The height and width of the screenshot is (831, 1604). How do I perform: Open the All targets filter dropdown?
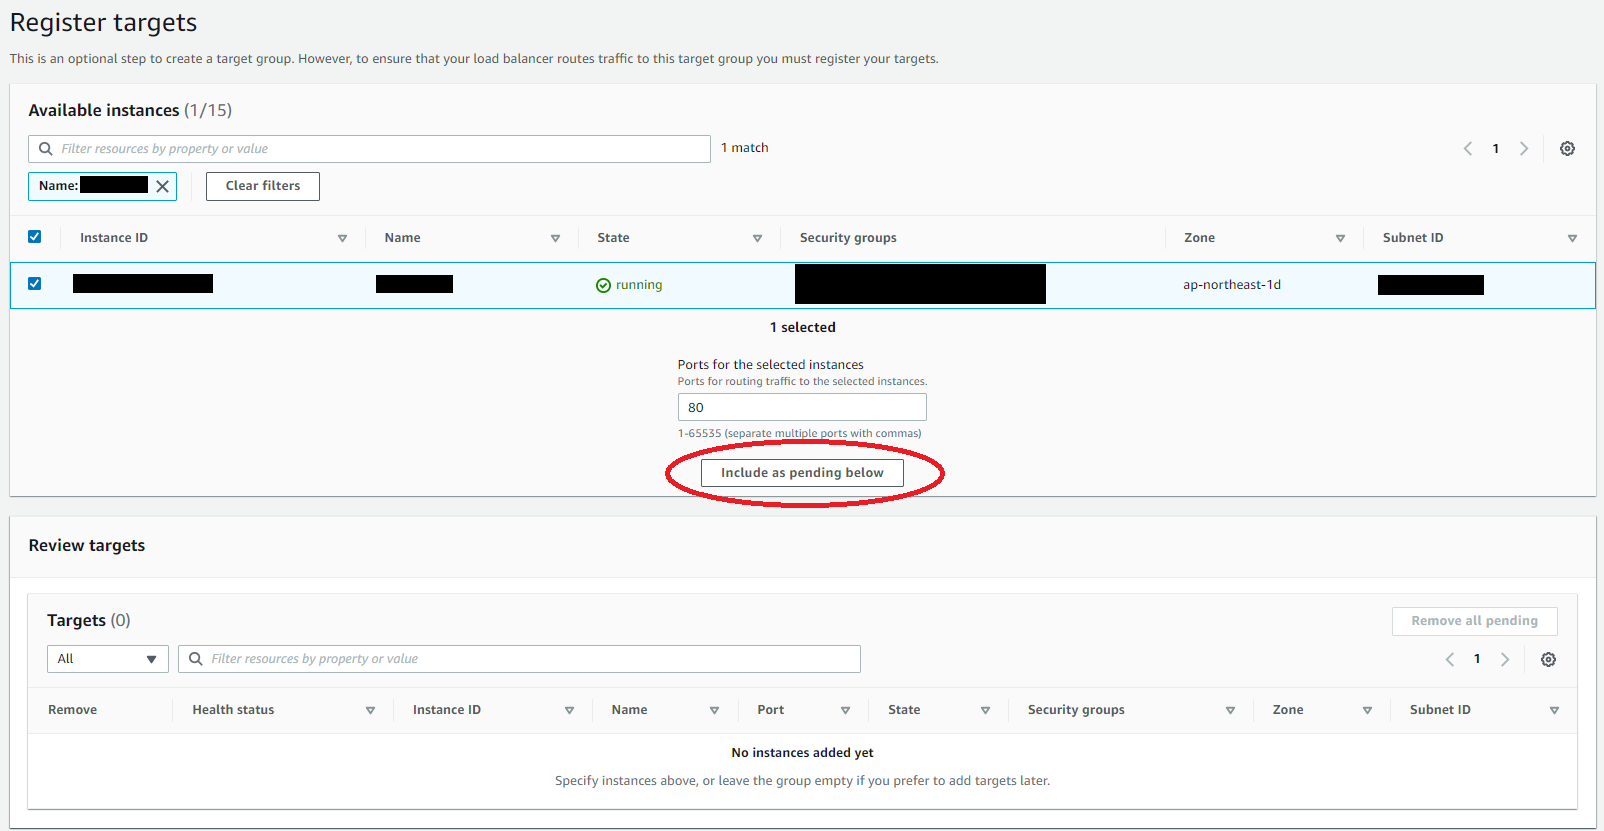[x=108, y=659]
